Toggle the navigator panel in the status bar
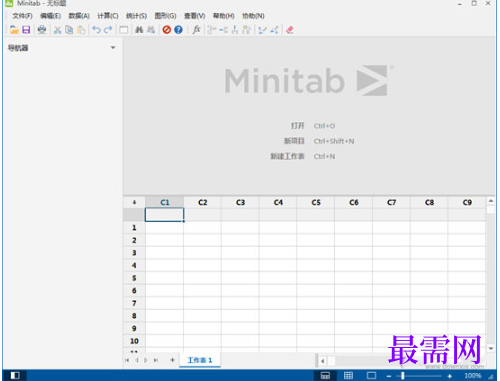This screenshot has height=381, width=500. coord(15,375)
